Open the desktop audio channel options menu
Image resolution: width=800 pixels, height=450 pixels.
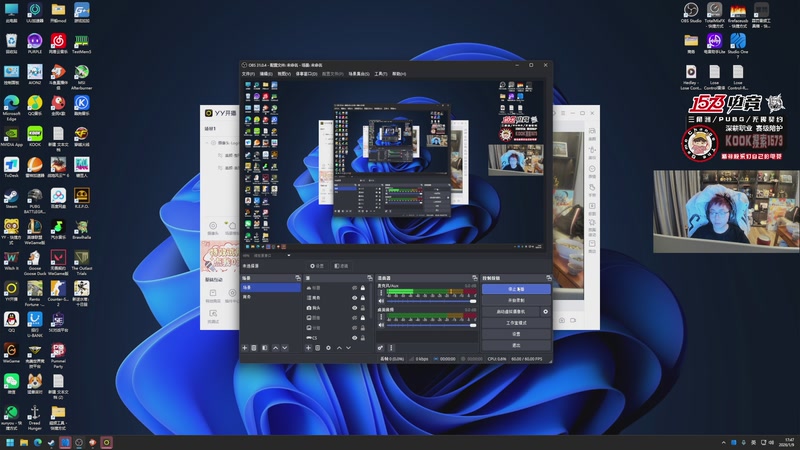[x=381, y=317]
